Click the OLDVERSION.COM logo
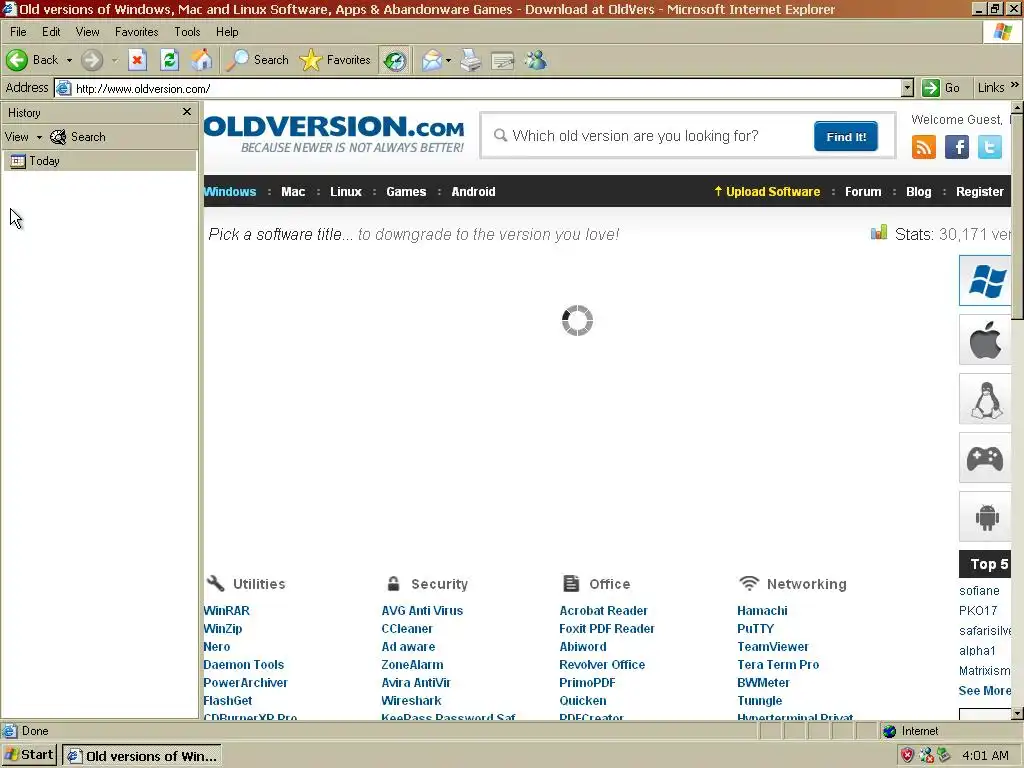The width and height of the screenshot is (1024, 768). pos(334,134)
